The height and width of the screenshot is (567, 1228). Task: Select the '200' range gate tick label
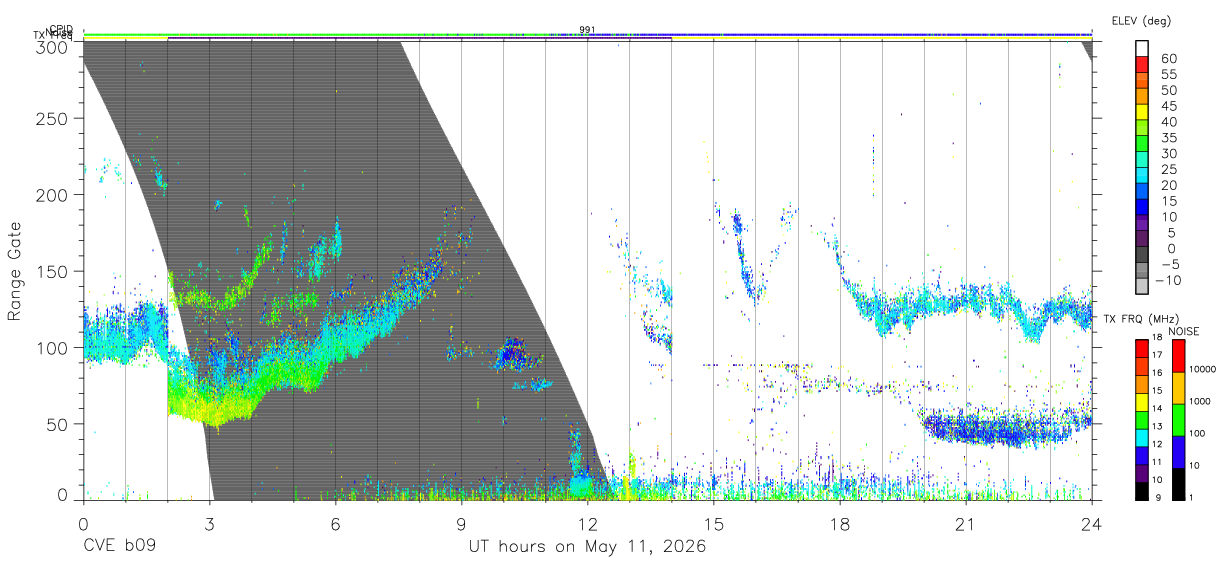(54, 195)
